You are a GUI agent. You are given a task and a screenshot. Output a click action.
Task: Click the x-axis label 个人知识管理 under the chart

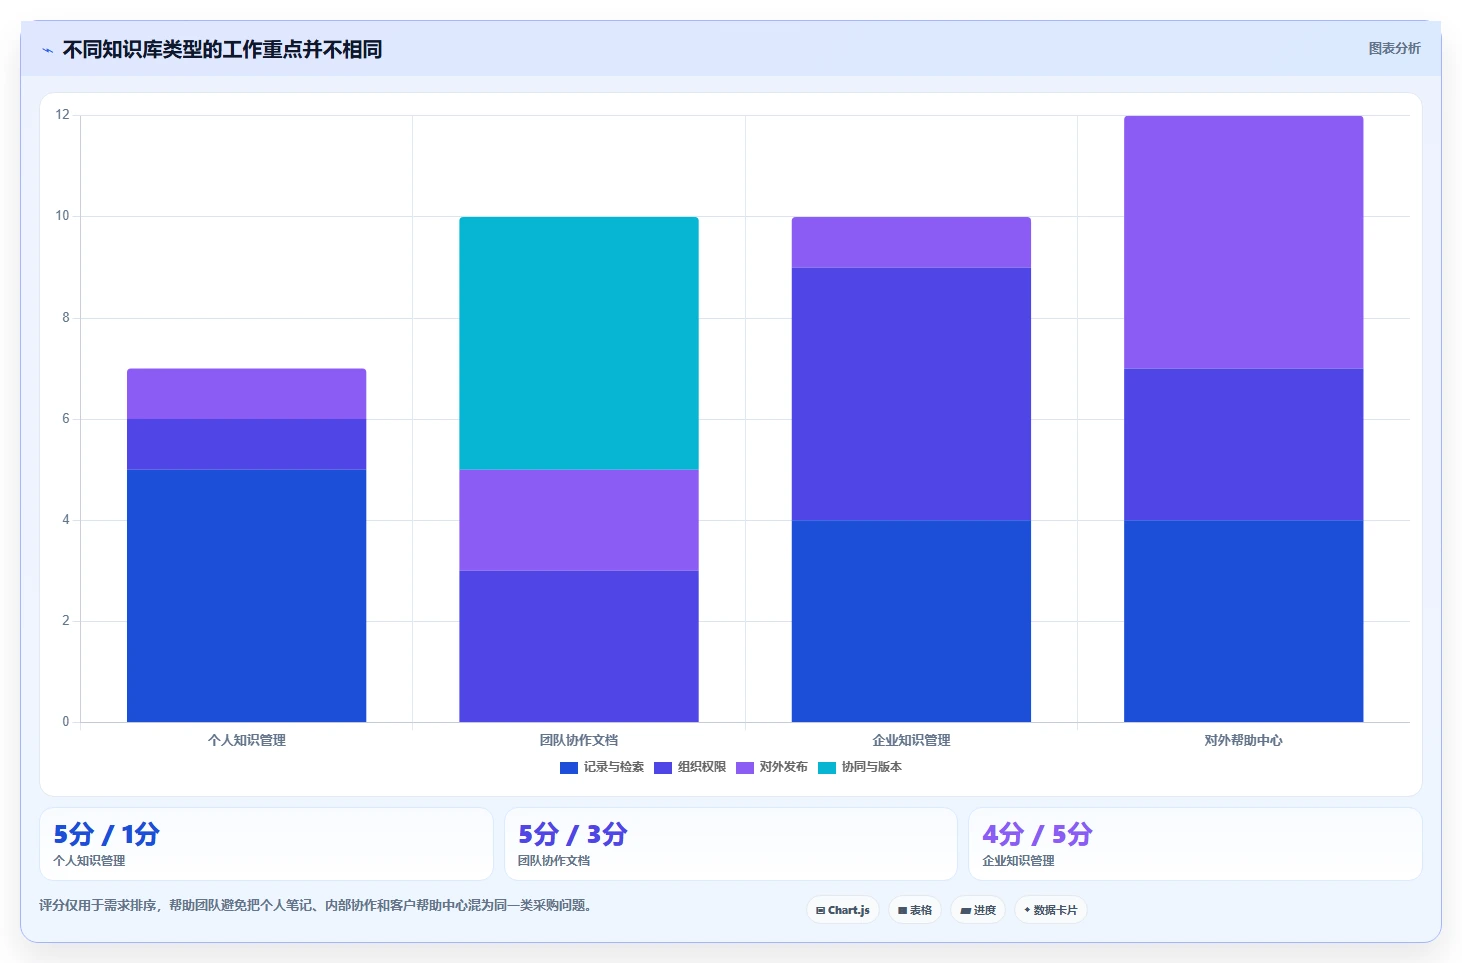coord(247,740)
